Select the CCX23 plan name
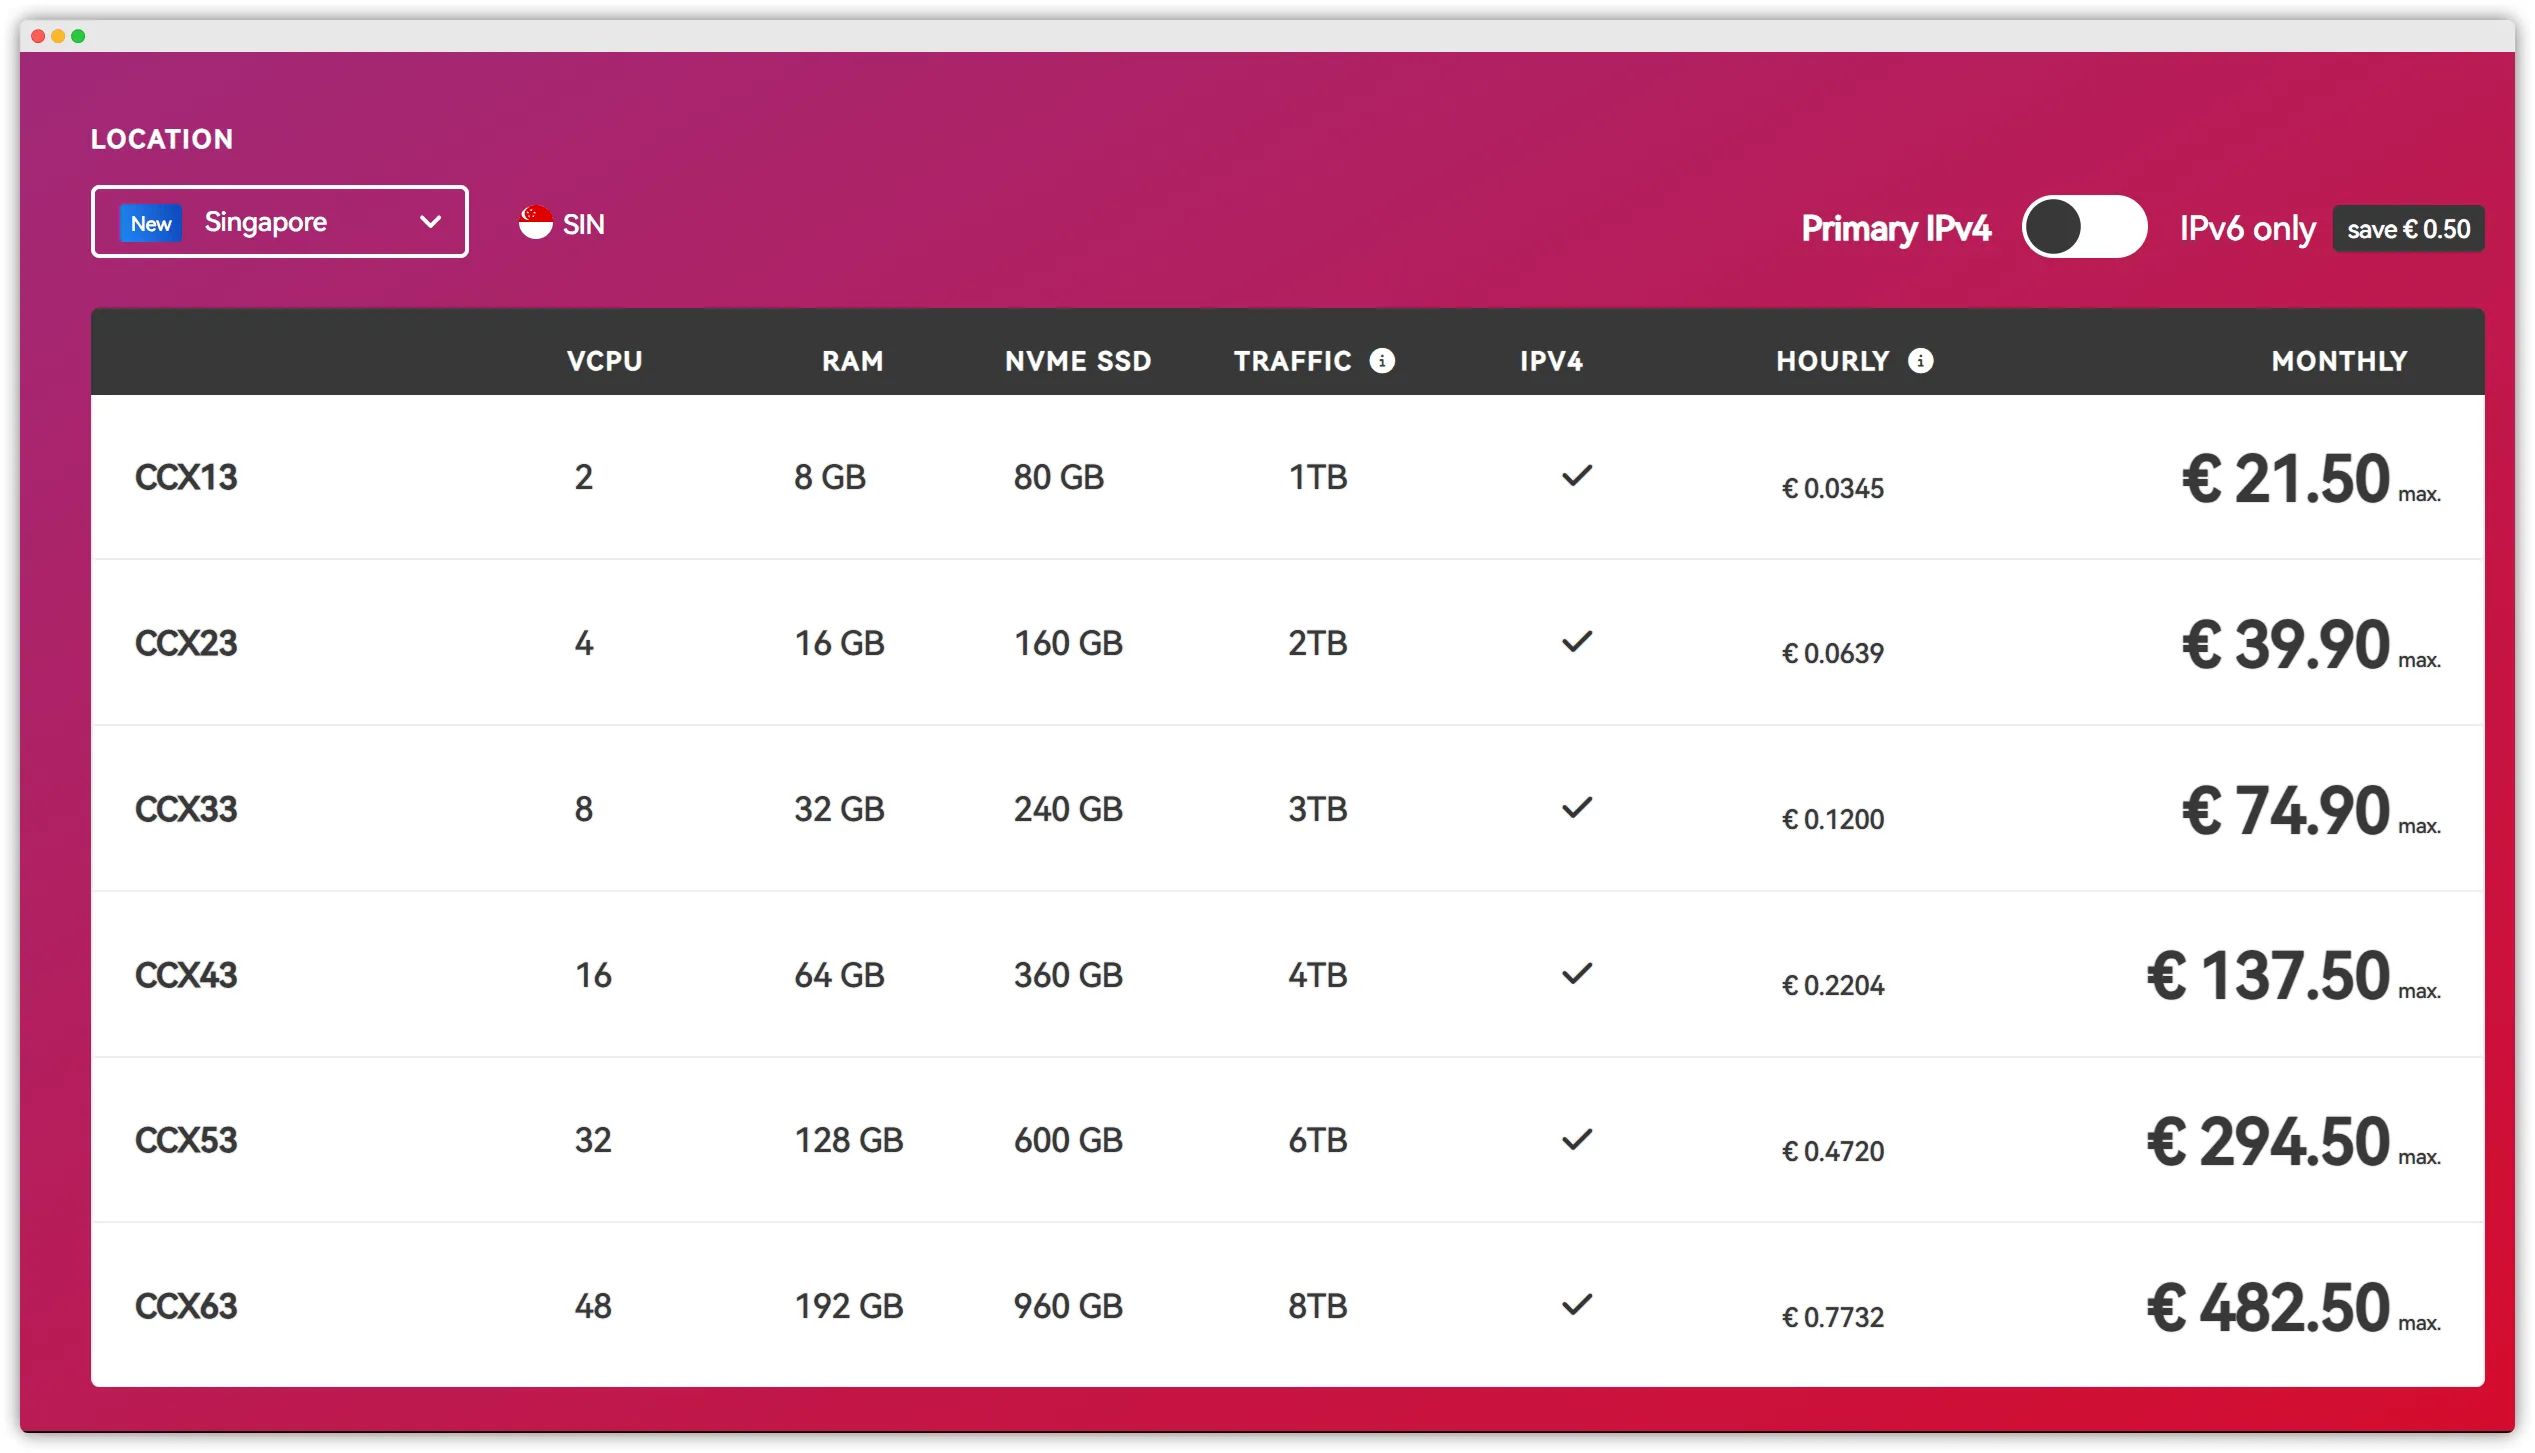The image size is (2535, 1453). pyautogui.click(x=186, y=643)
